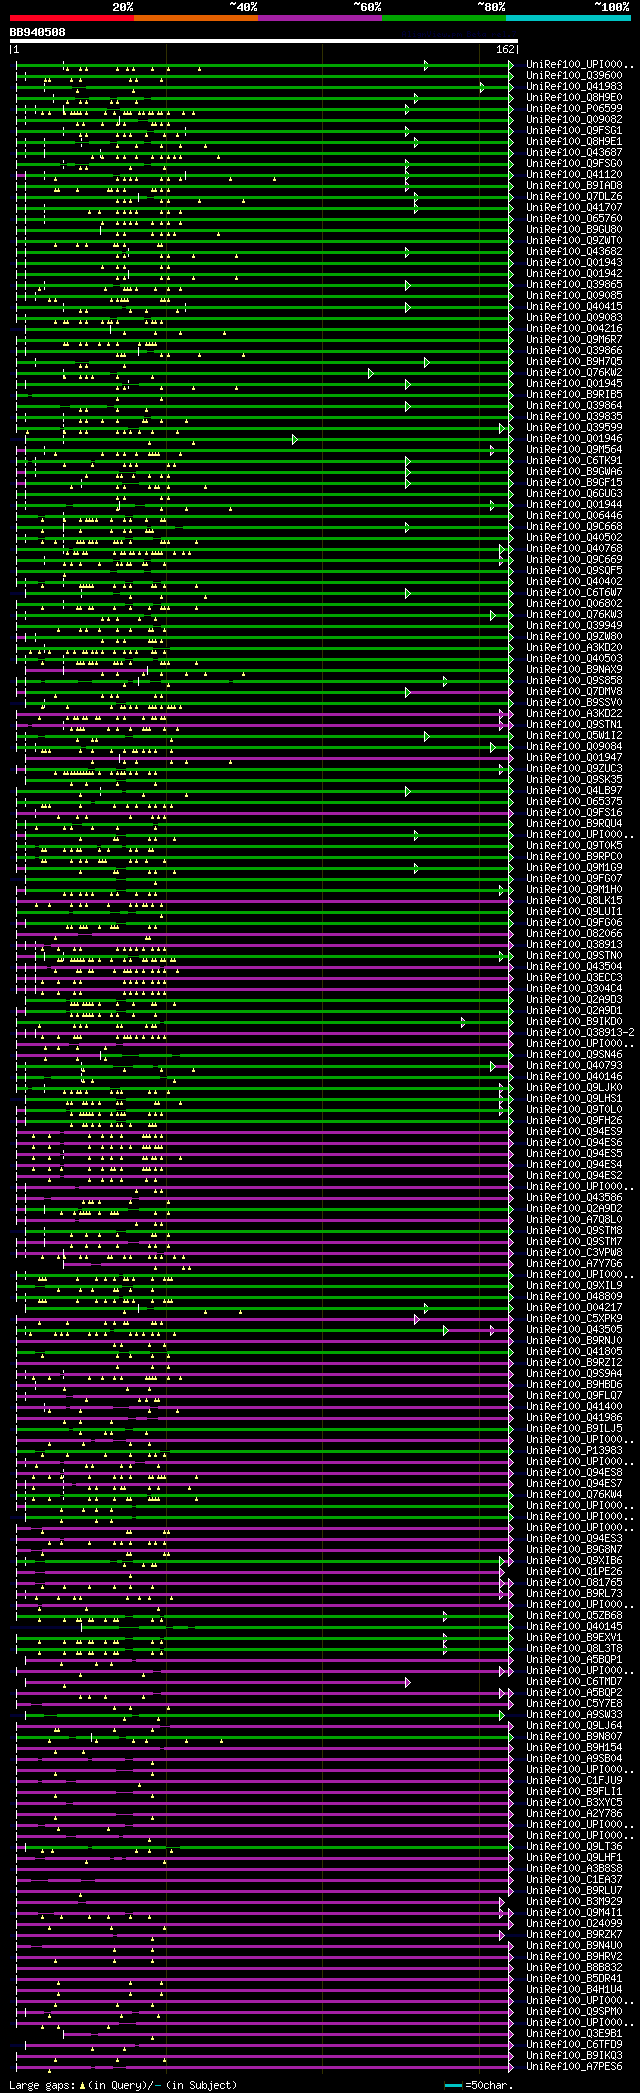
Task: Open hit UniRef100_Q09082
Action: click(574, 119)
